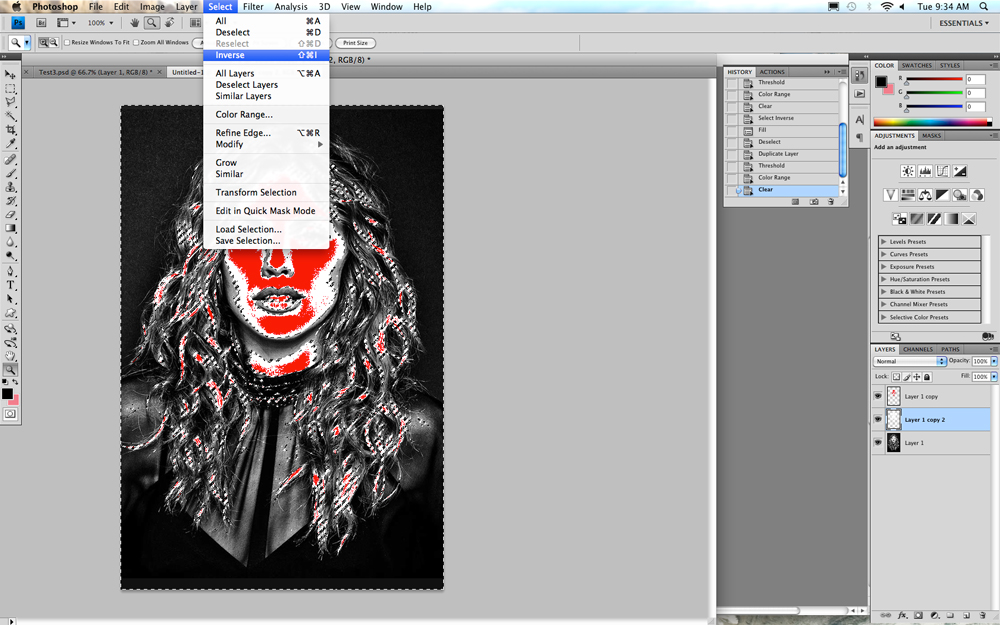1000x625 pixels.
Task: Click foreground color swatch in Color panel
Action: (x=881, y=82)
